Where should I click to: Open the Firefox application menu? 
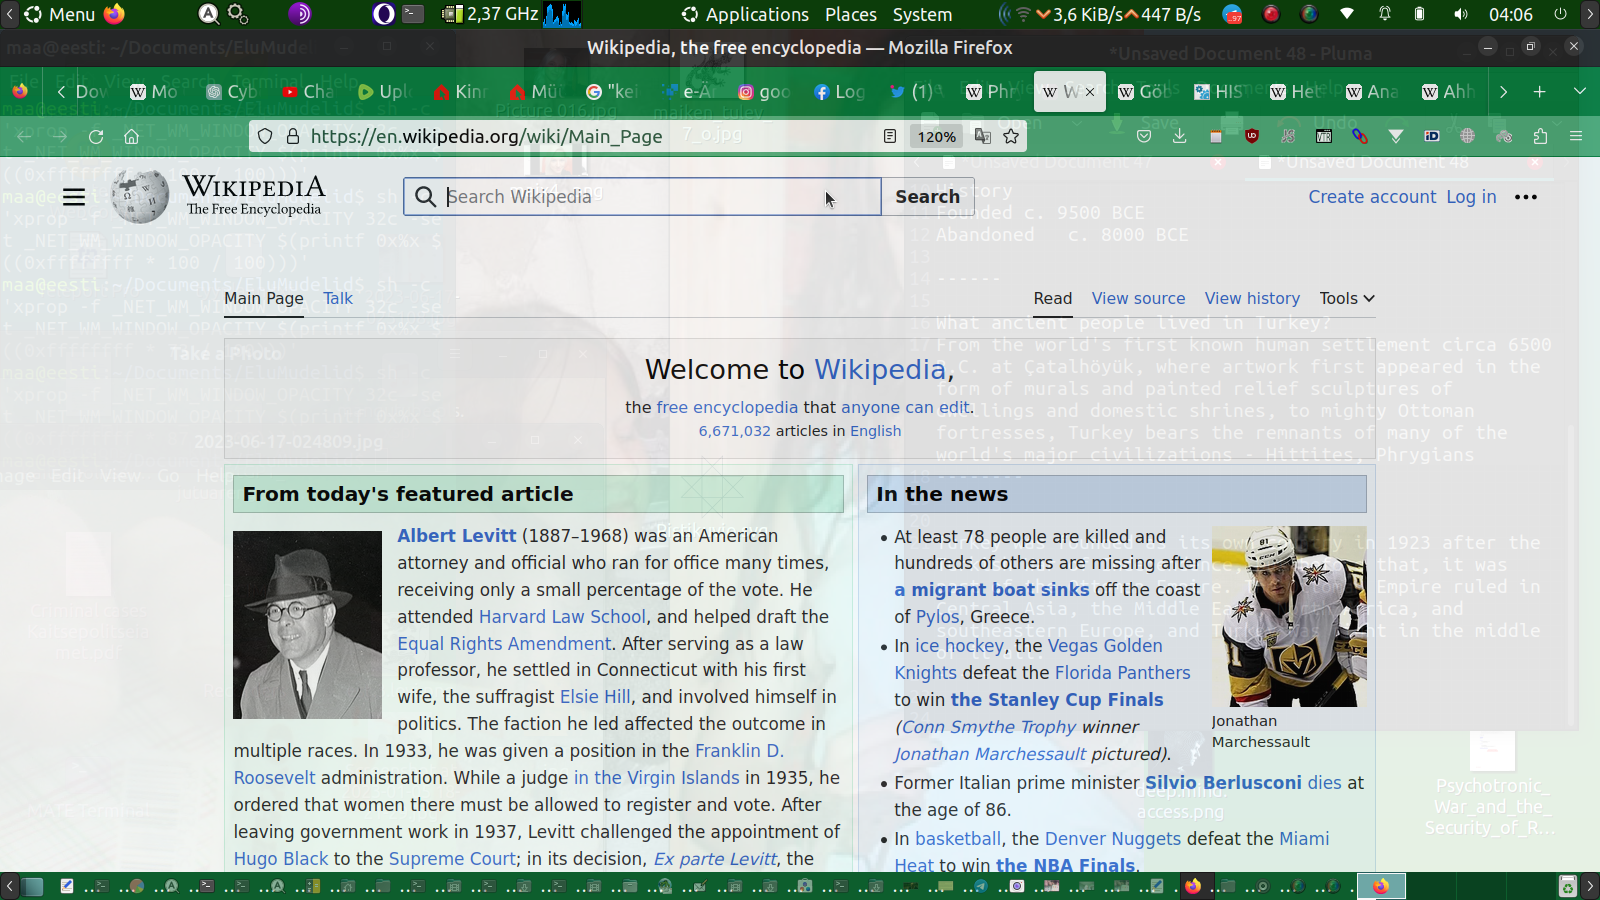click(1576, 137)
